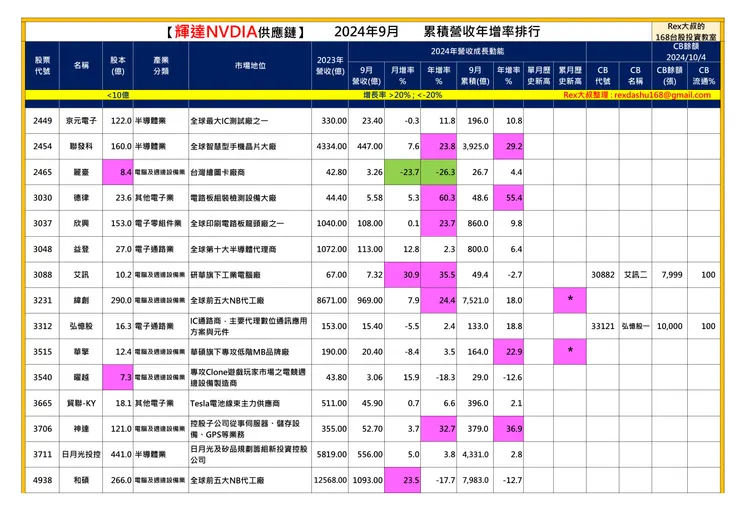740x523 pixels.
Task: Click the pink yearly growth cell 35.5
Action: point(439,275)
